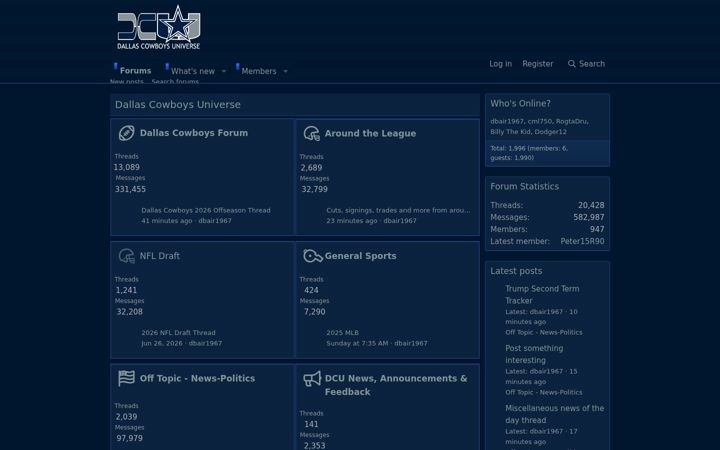Click Off Topic link under Post something interesting
720x450 pixels.
(544, 392)
